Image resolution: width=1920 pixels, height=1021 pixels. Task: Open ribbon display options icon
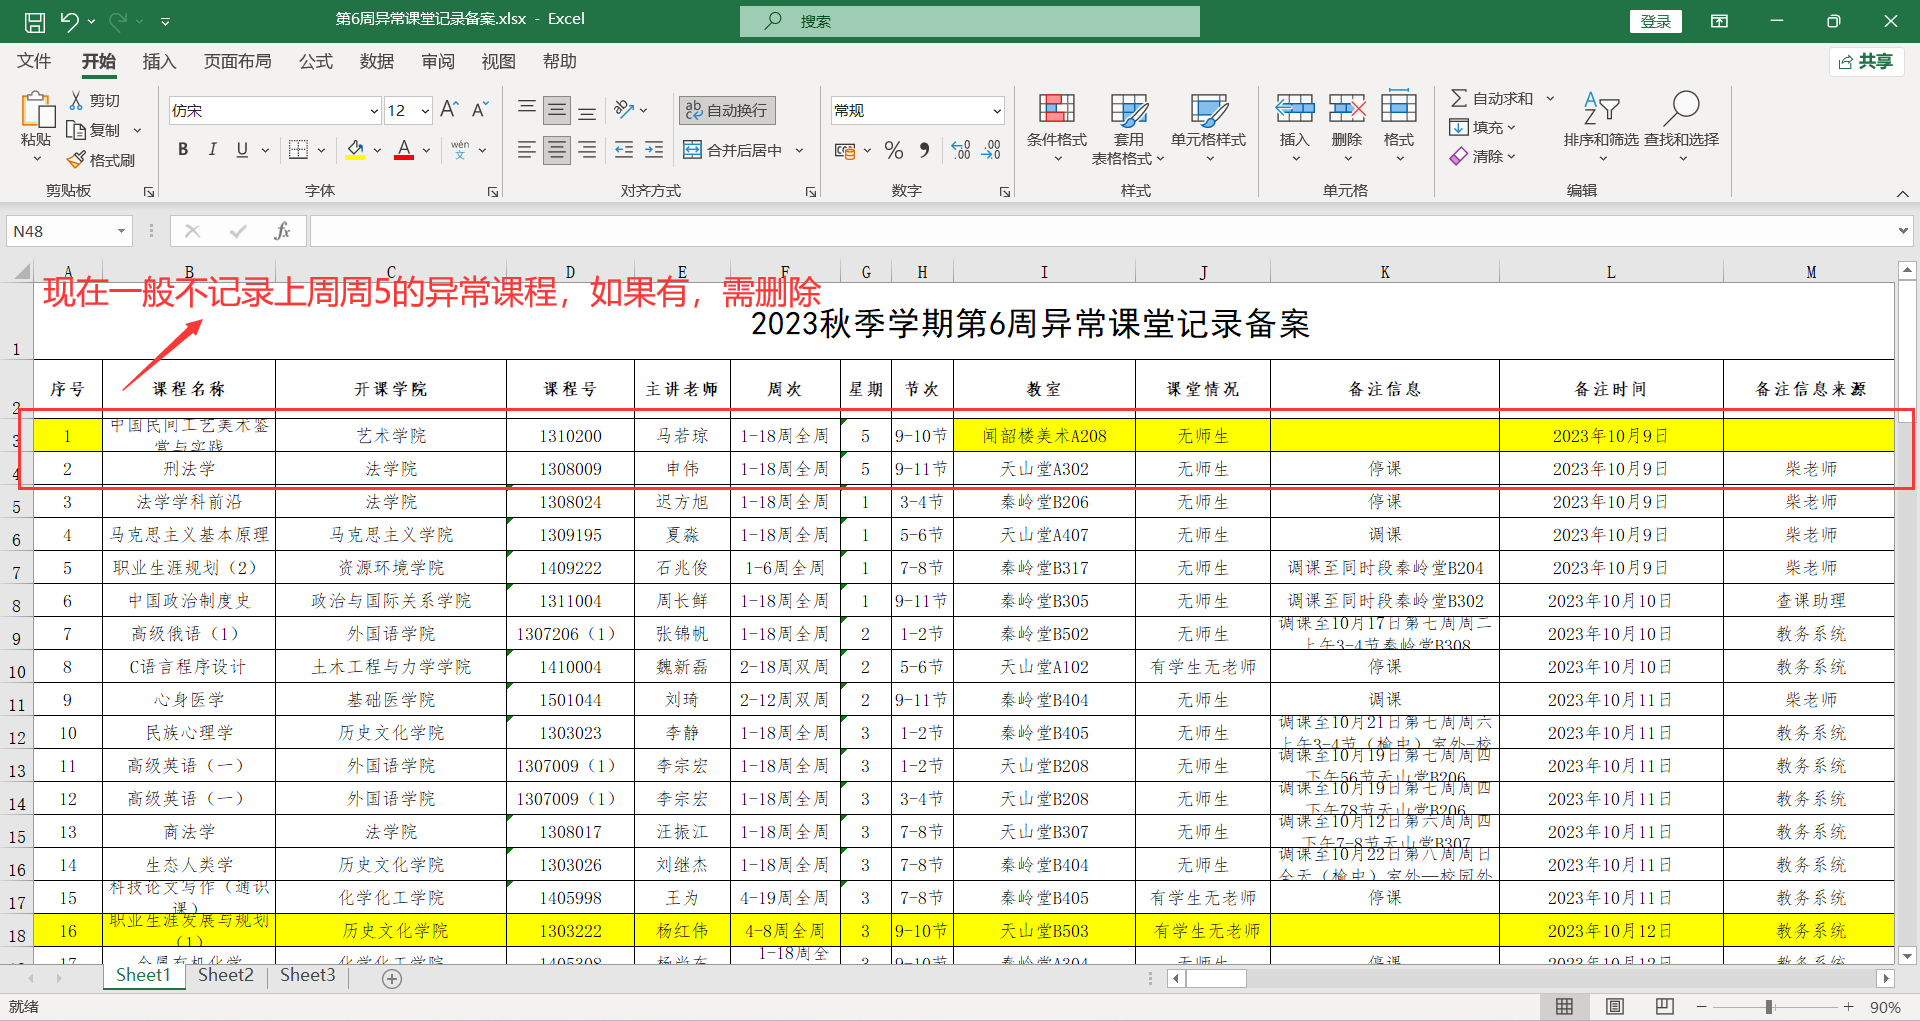pos(1720,21)
